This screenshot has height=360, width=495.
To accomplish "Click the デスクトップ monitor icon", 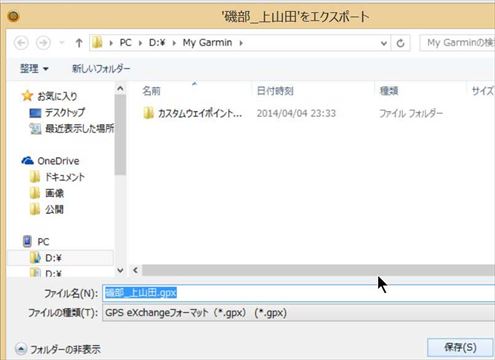I will point(35,113).
